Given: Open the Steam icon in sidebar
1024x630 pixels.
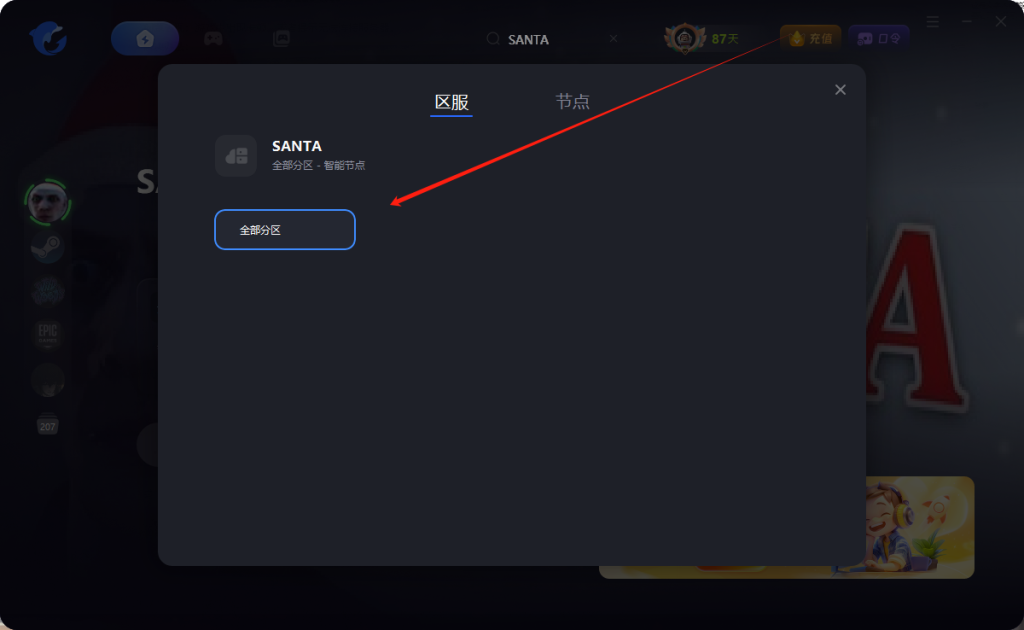Looking at the screenshot, I should click(x=48, y=247).
